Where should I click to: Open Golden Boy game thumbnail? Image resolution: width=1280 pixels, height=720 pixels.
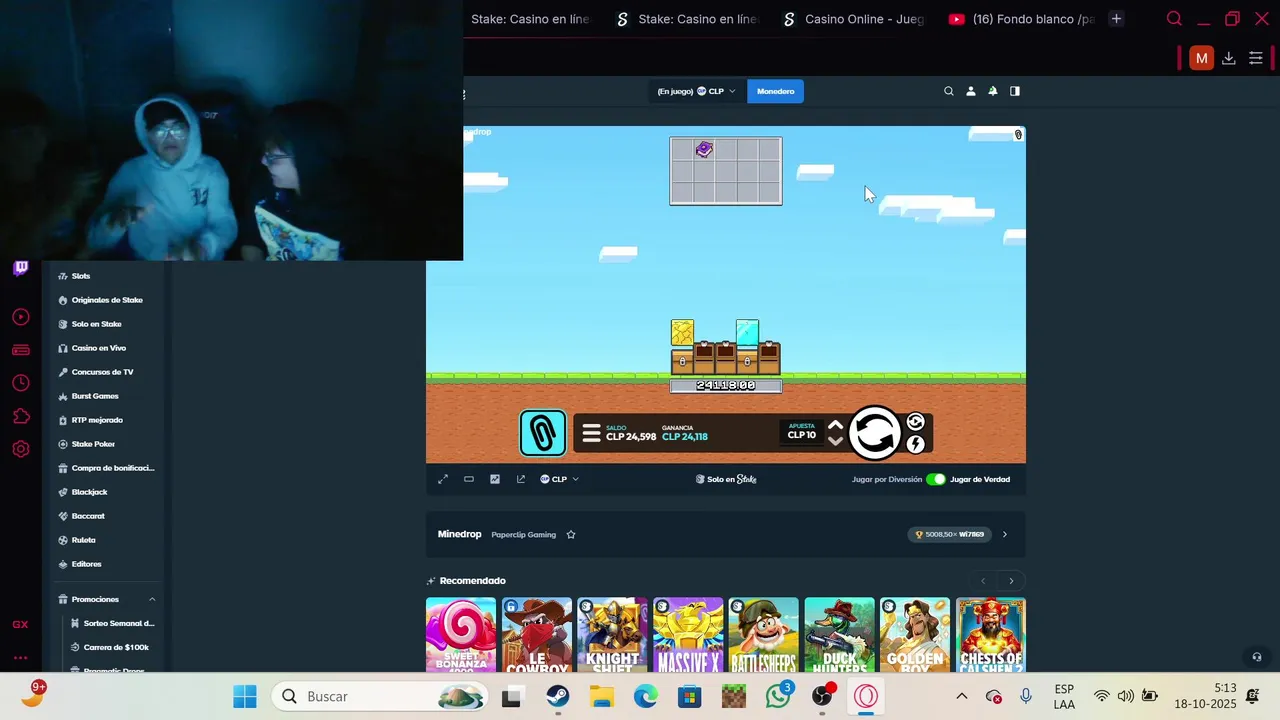pos(915,635)
